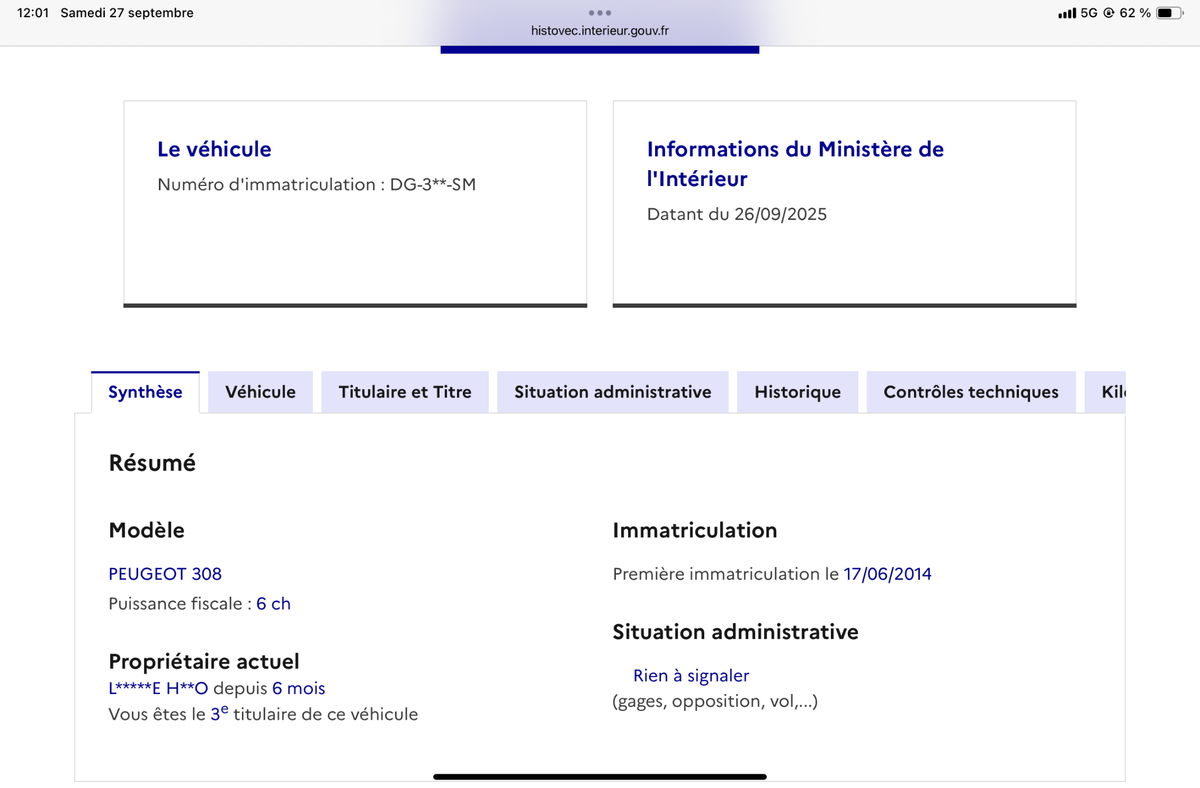Select the PEUGEOT 308 model text

[x=165, y=574]
